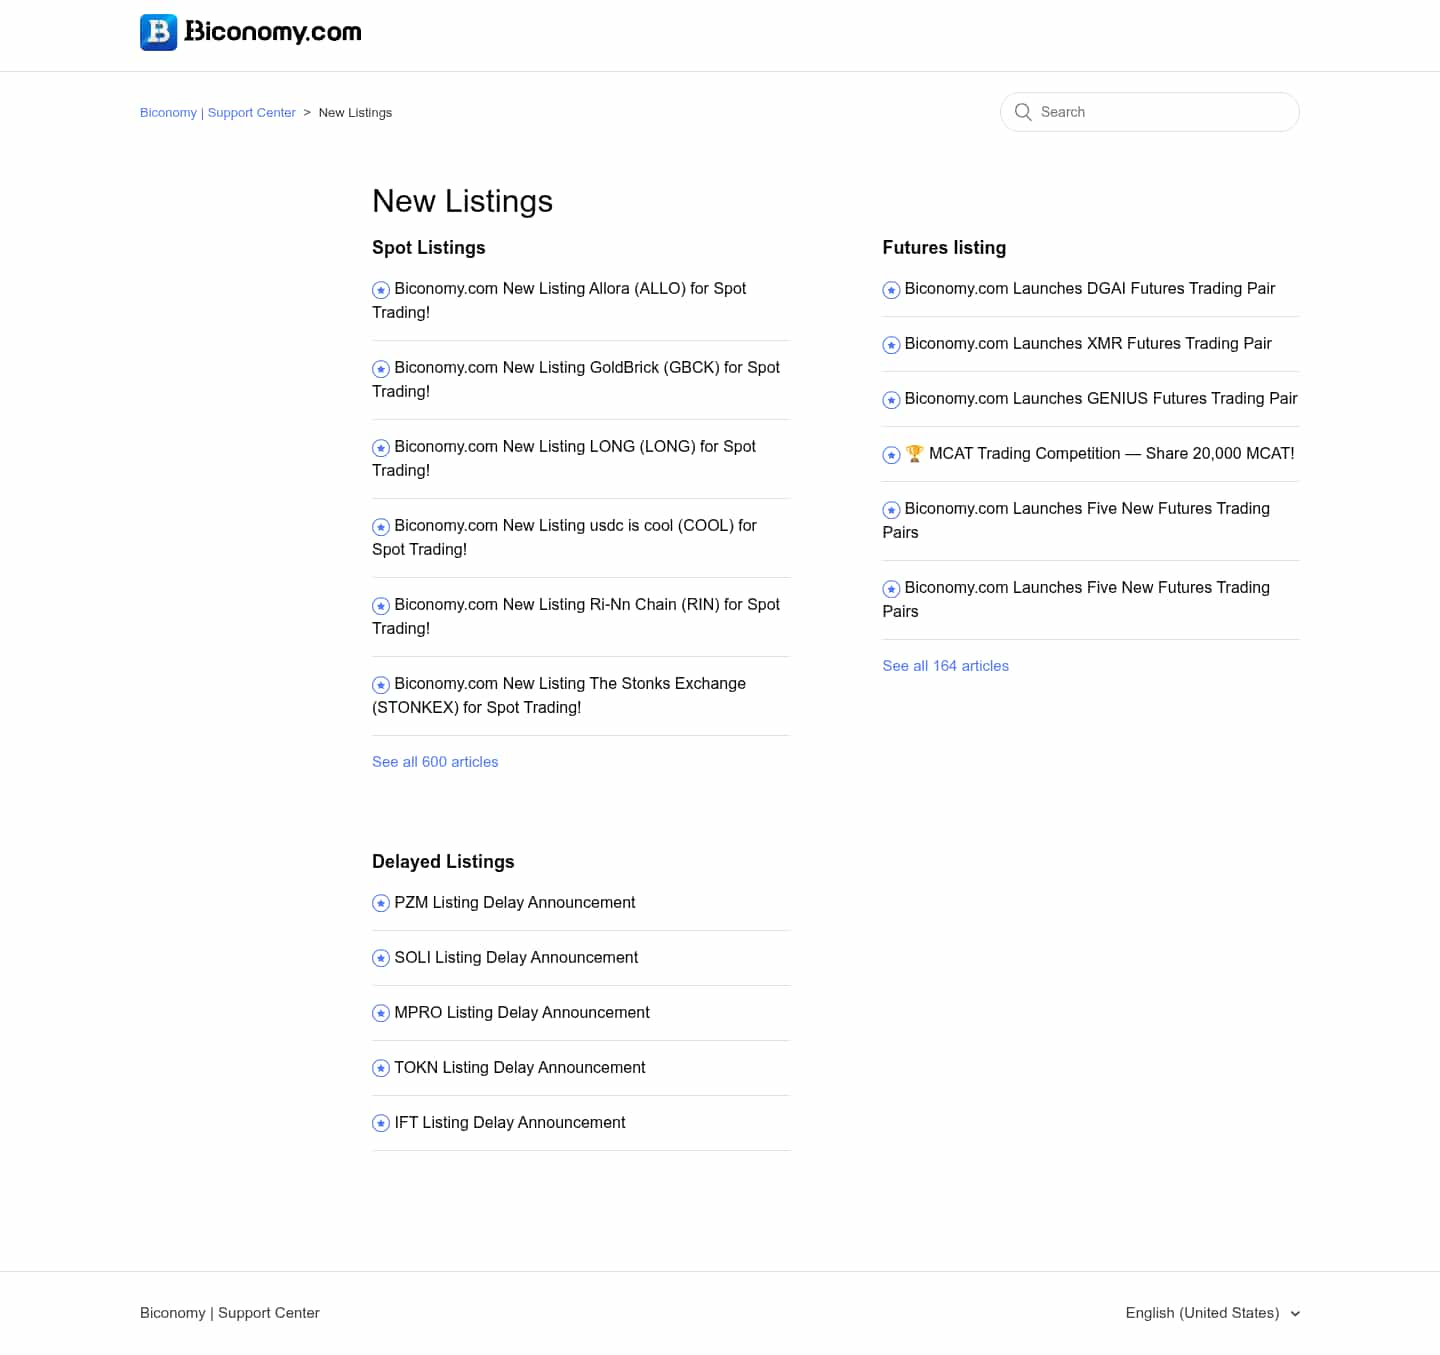This screenshot has width=1440, height=1355.
Task: Click star icon beside Ri-Nn Chain (RIN) listing
Action: (381, 606)
